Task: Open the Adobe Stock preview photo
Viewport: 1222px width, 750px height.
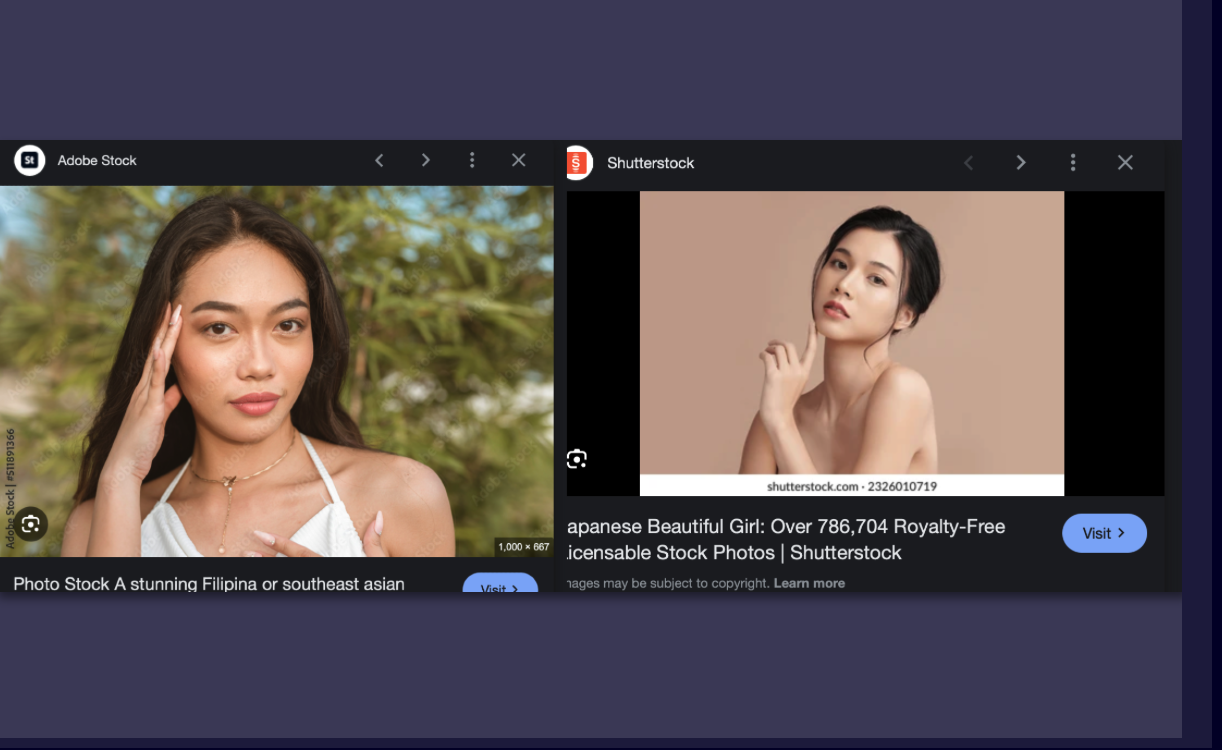Action: tap(276, 370)
